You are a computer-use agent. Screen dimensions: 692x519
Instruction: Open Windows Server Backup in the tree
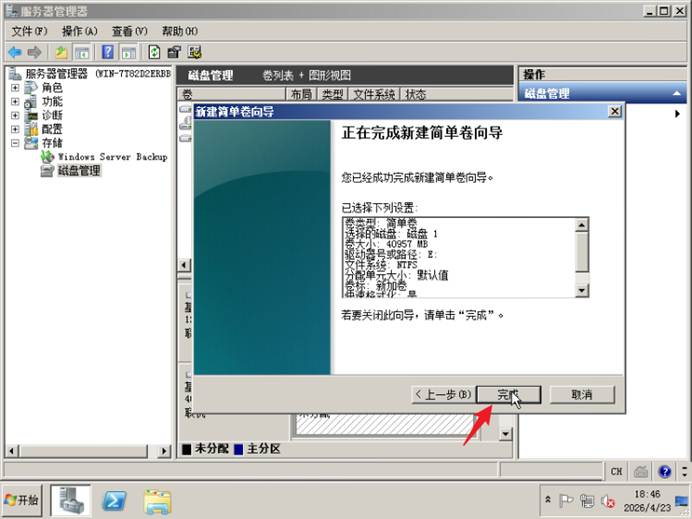coord(113,157)
